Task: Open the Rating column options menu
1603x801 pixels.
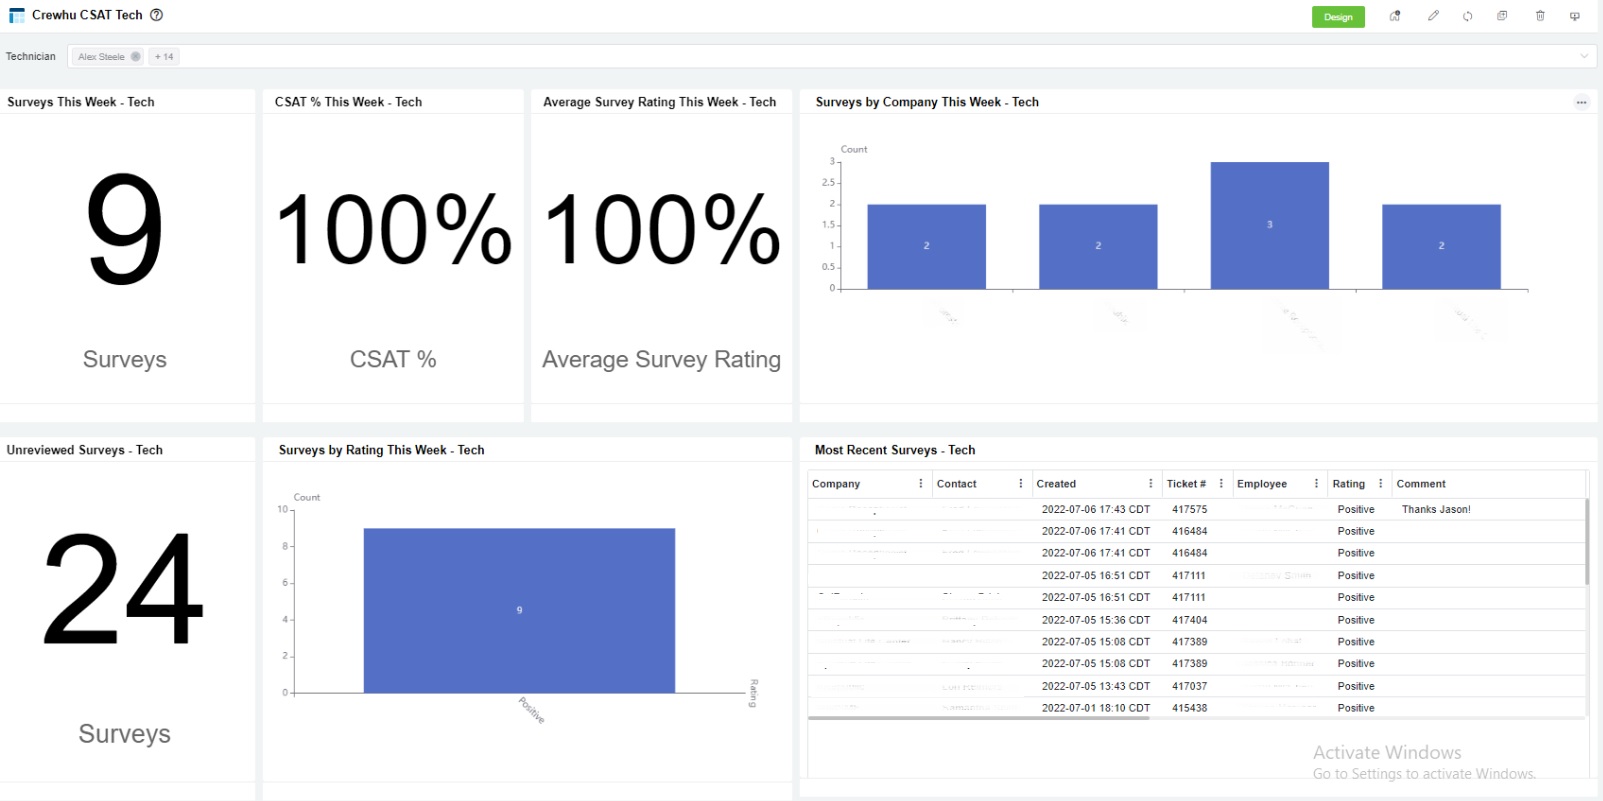Action: (x=1381, y=484)
